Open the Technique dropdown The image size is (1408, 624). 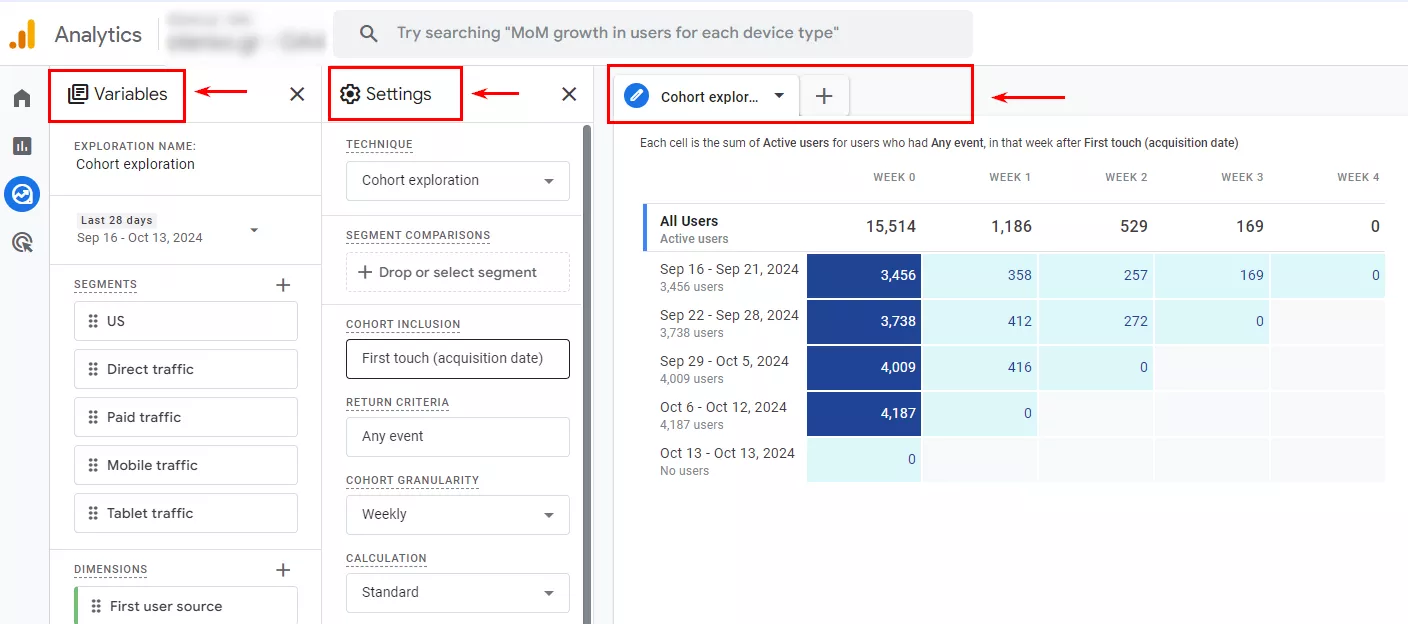(458, 181)
